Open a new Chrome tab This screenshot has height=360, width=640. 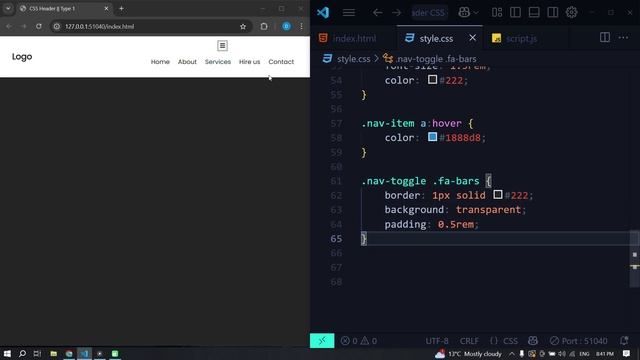point(121,9)
